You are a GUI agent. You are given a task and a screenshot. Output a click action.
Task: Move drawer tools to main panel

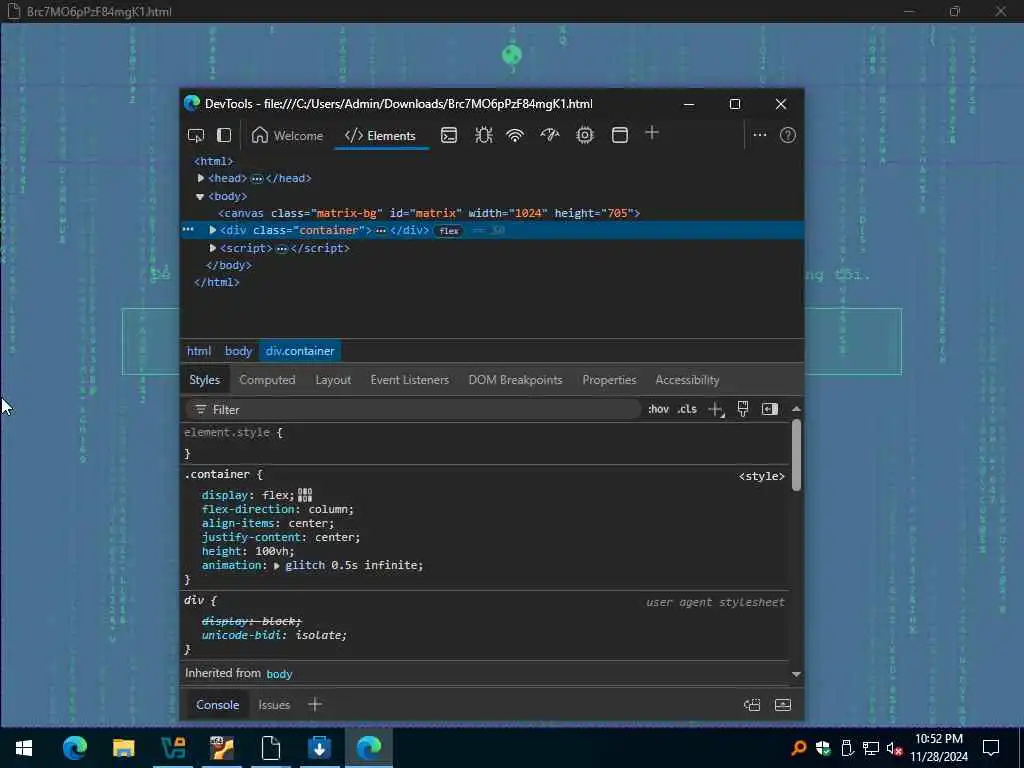click(752, 705)
